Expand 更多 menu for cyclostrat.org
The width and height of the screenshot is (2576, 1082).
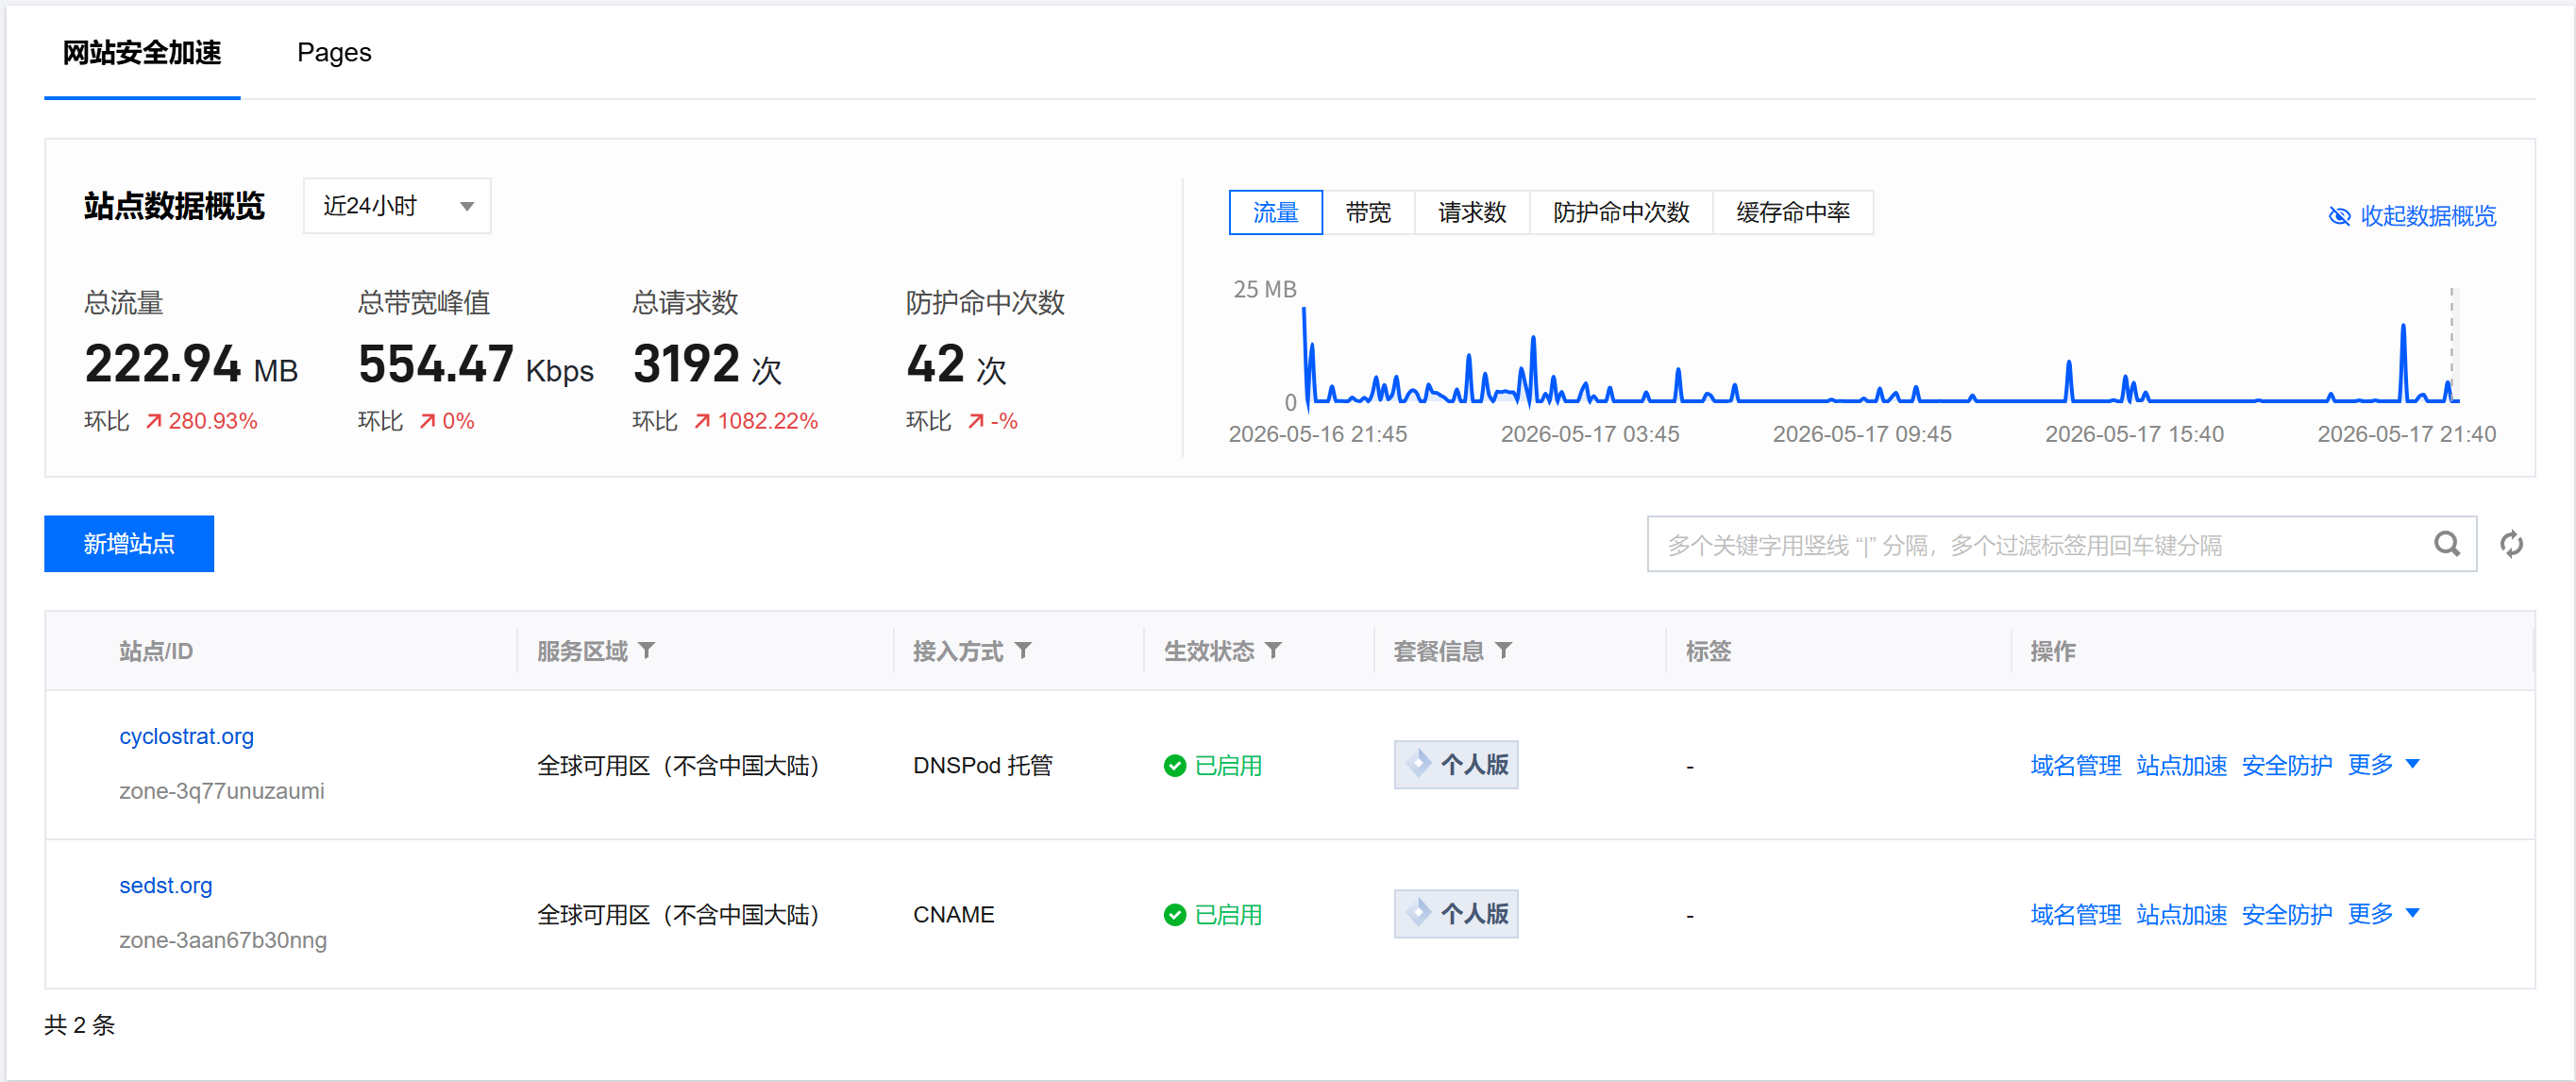pyautogui.click(x=2383, y=765)
